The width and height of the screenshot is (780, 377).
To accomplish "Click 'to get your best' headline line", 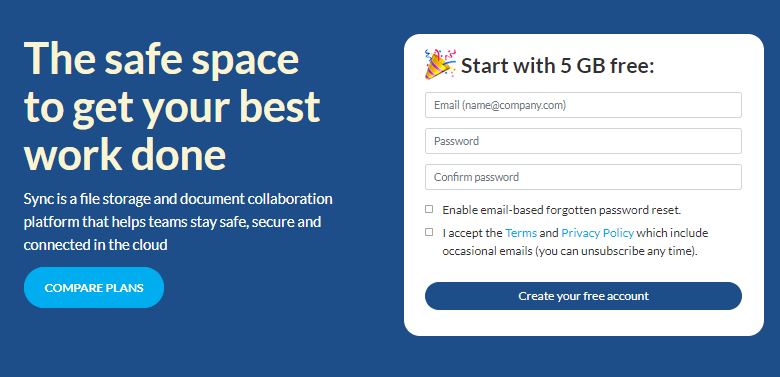I will [x=172, y=106].
